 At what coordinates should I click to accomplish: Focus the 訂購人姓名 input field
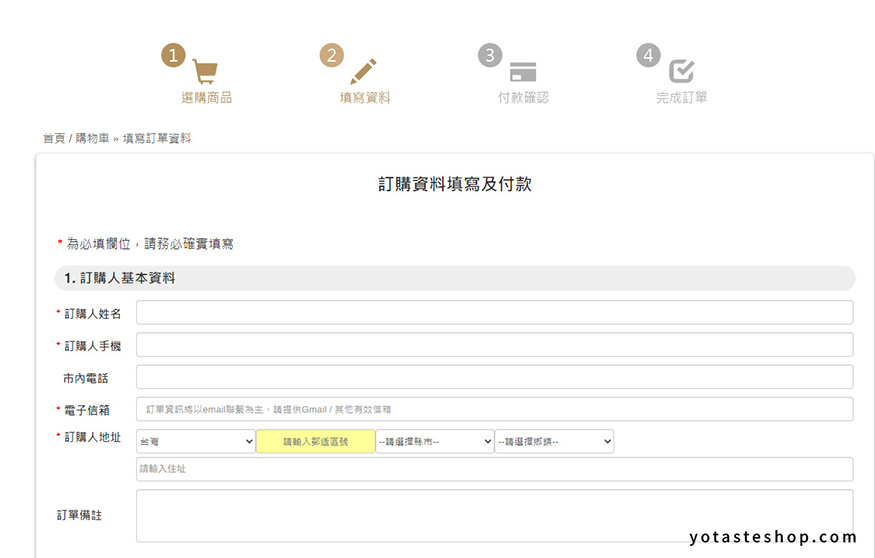pyautogui.click(x=494, y=312)
